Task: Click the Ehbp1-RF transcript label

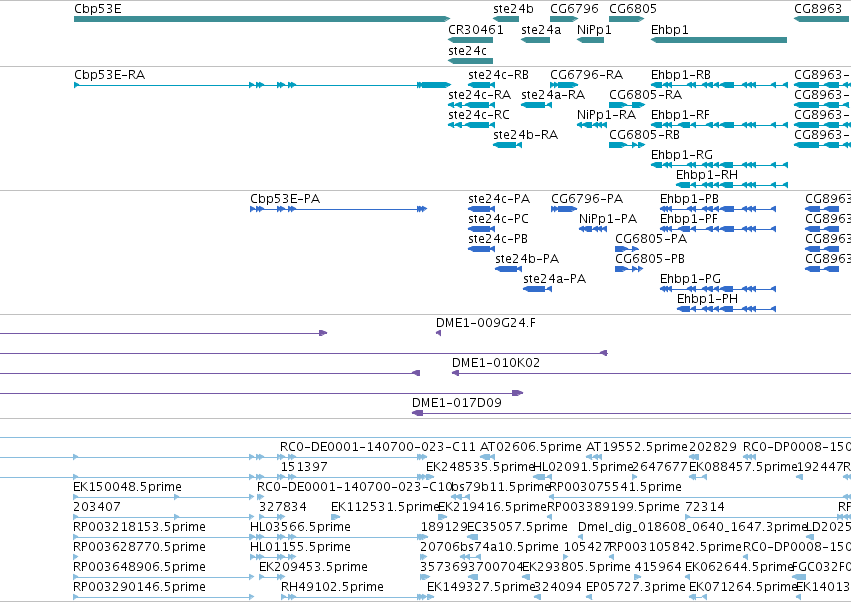Action: click(680, 115)
